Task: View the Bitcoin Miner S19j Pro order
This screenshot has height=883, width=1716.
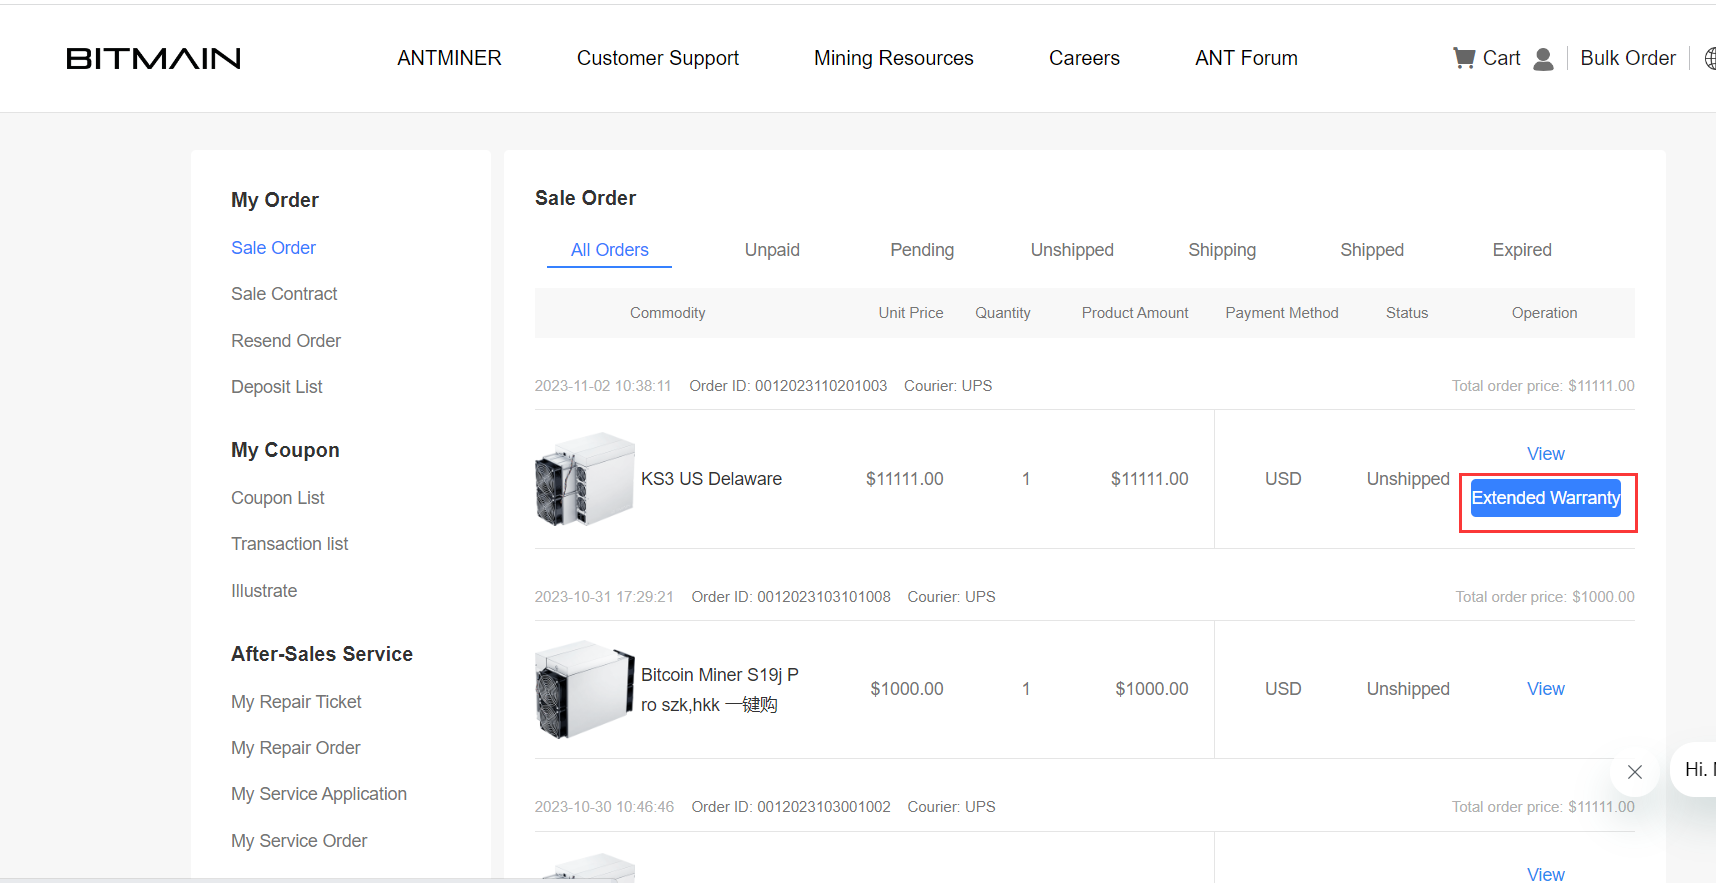Action: tap(1546, 689)
